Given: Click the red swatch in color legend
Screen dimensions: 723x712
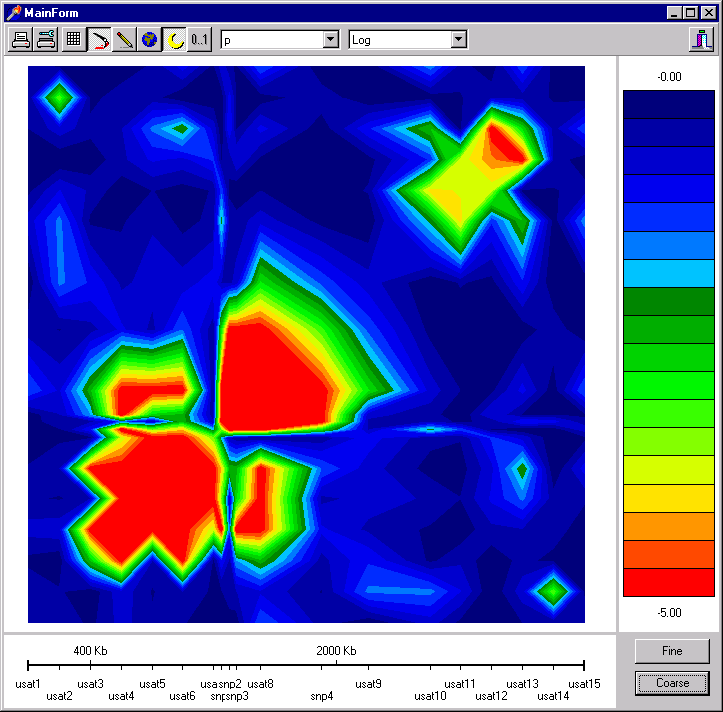Looking at the screenshot, I should coord(668,582).
